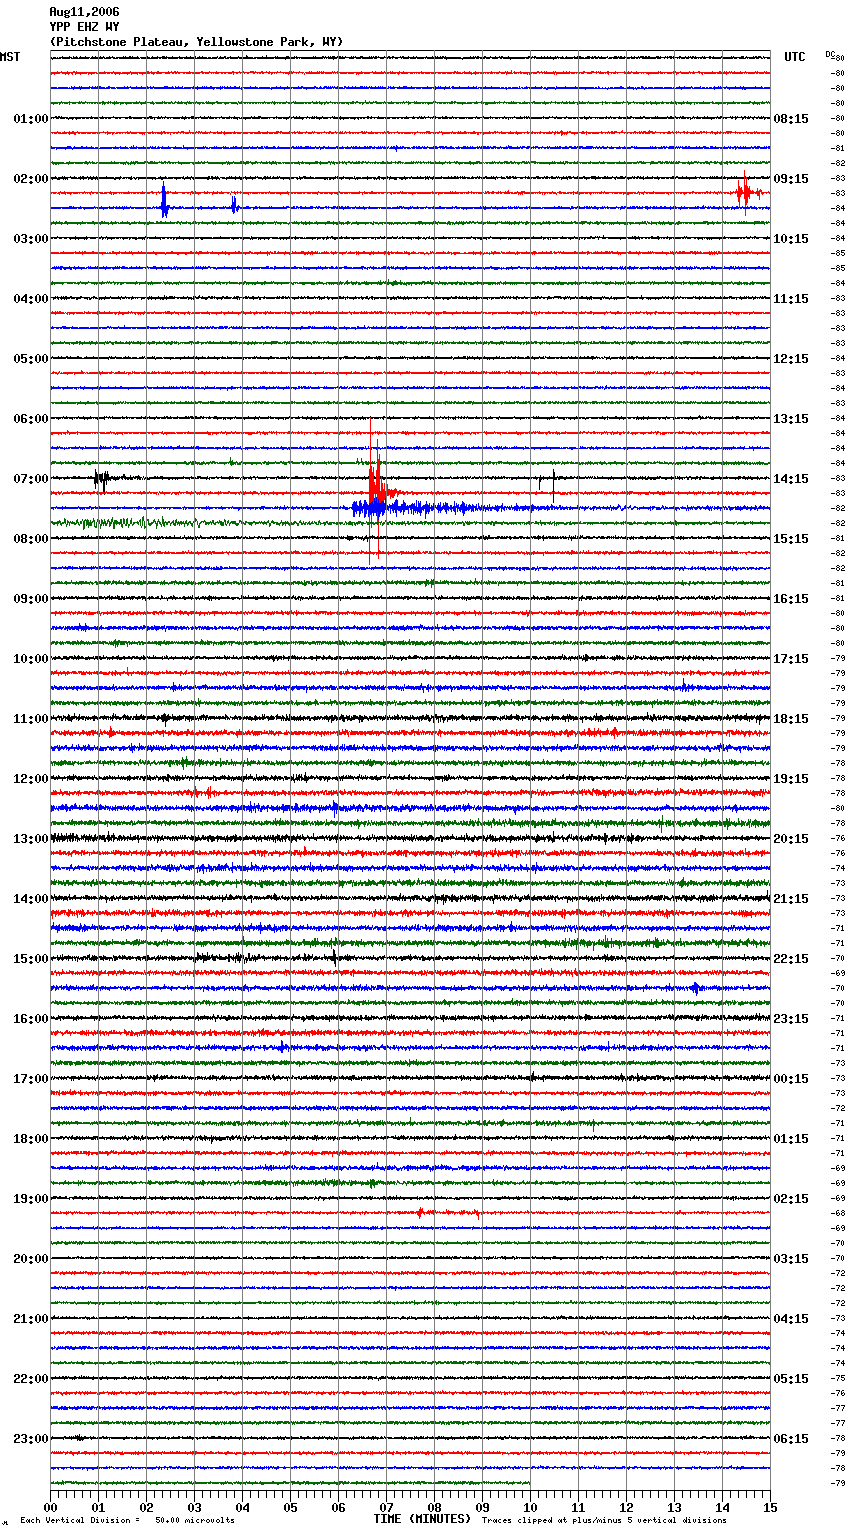
Task: Click the "10" minute tick label
Action: tap(530, 1508)
